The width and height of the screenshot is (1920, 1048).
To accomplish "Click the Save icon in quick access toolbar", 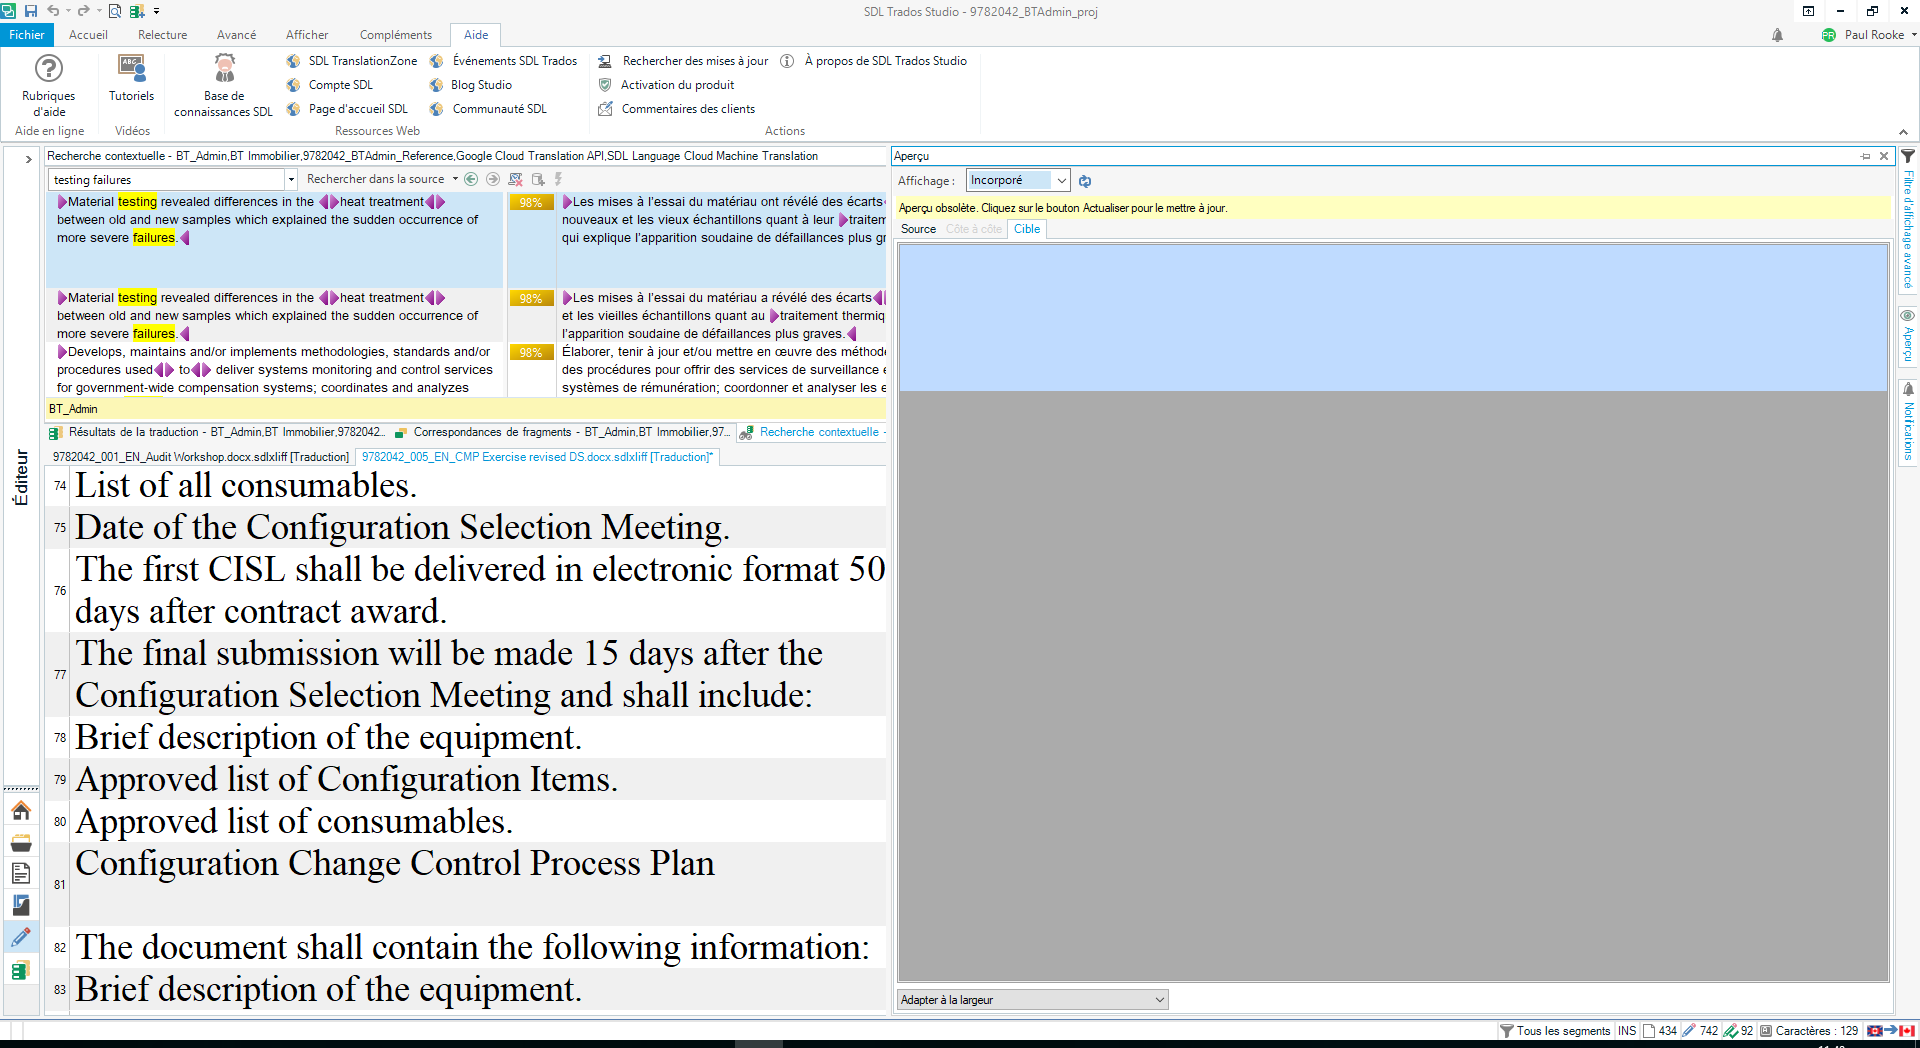I will point(30,11).
